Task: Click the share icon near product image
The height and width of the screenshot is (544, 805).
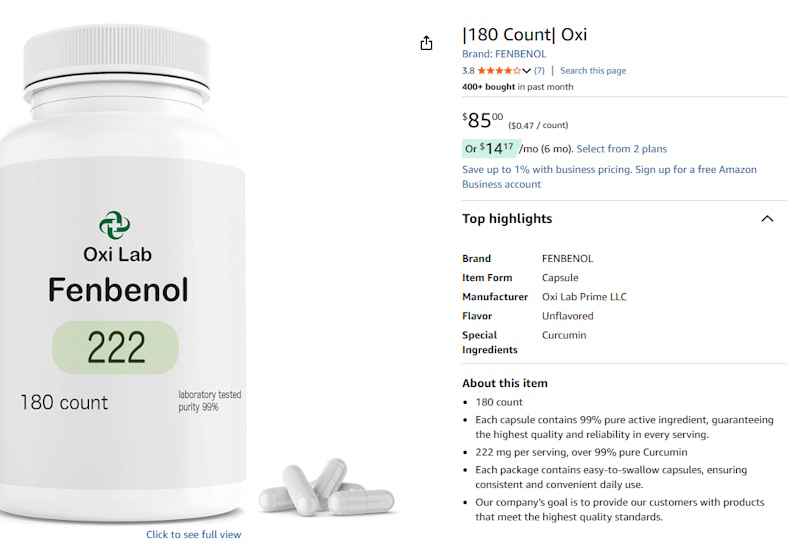Action: pos(426,43)
